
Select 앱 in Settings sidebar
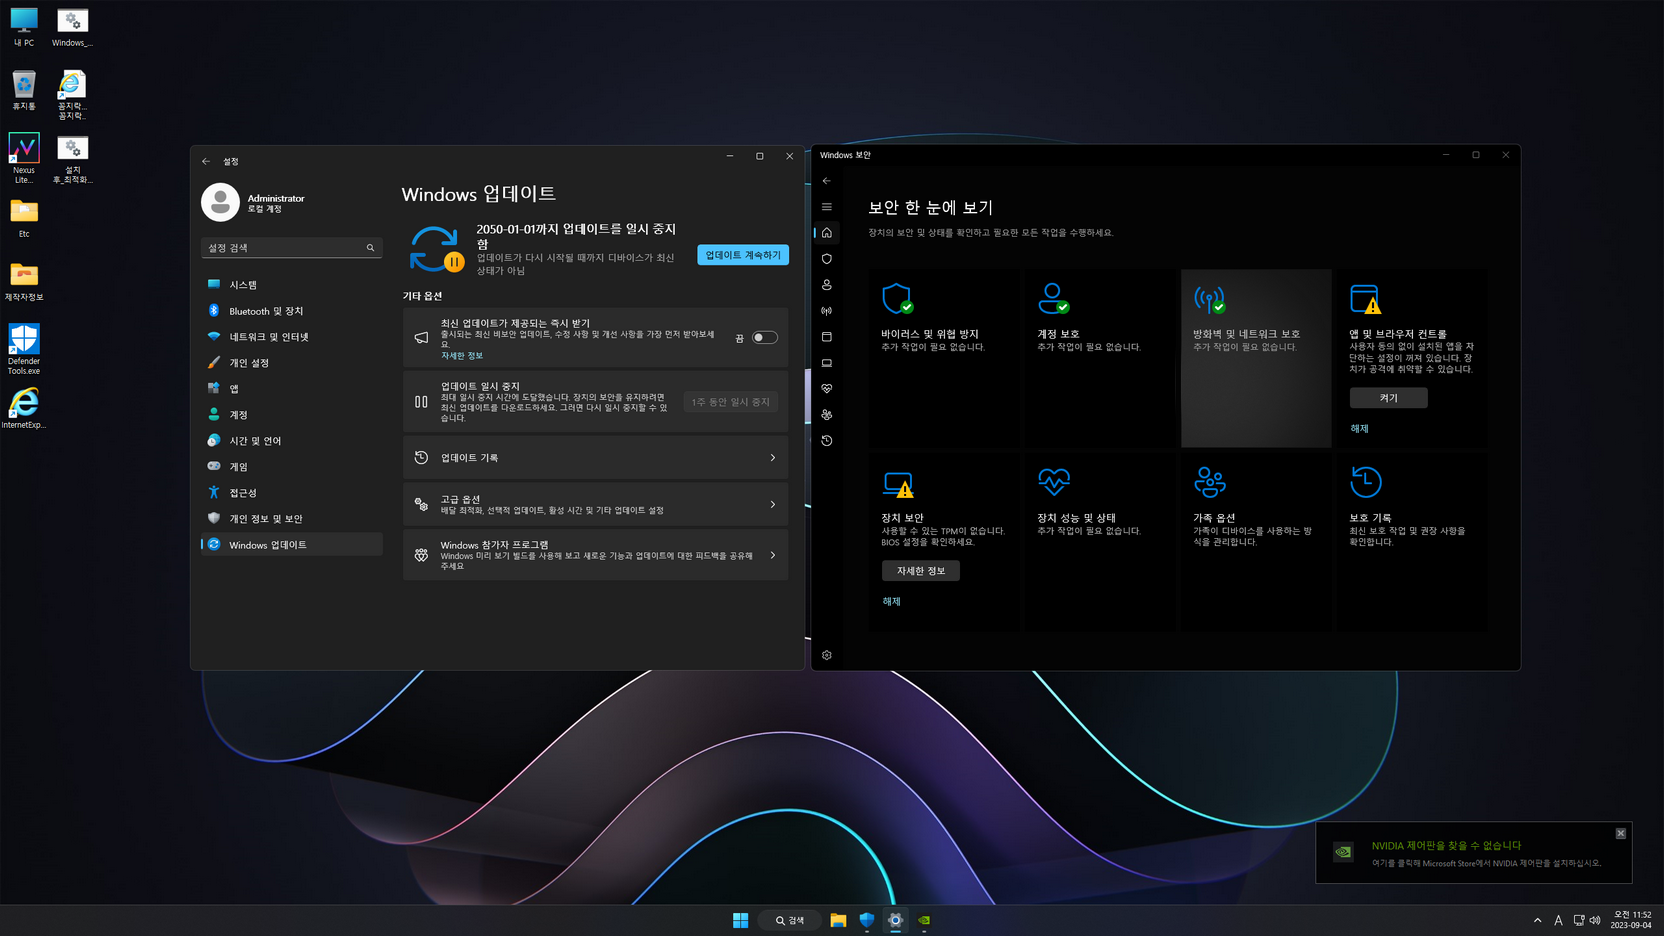click(292, 389)
